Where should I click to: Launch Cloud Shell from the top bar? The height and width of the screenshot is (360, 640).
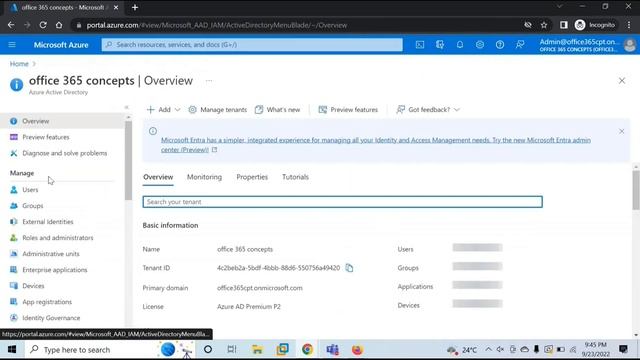click(420, 45)
